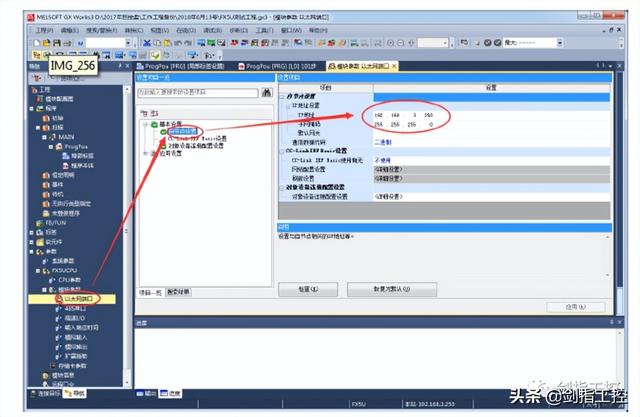Click the Write to PLC icon
Viewport: 640px width, 417px height.
[x=211, y=42]
